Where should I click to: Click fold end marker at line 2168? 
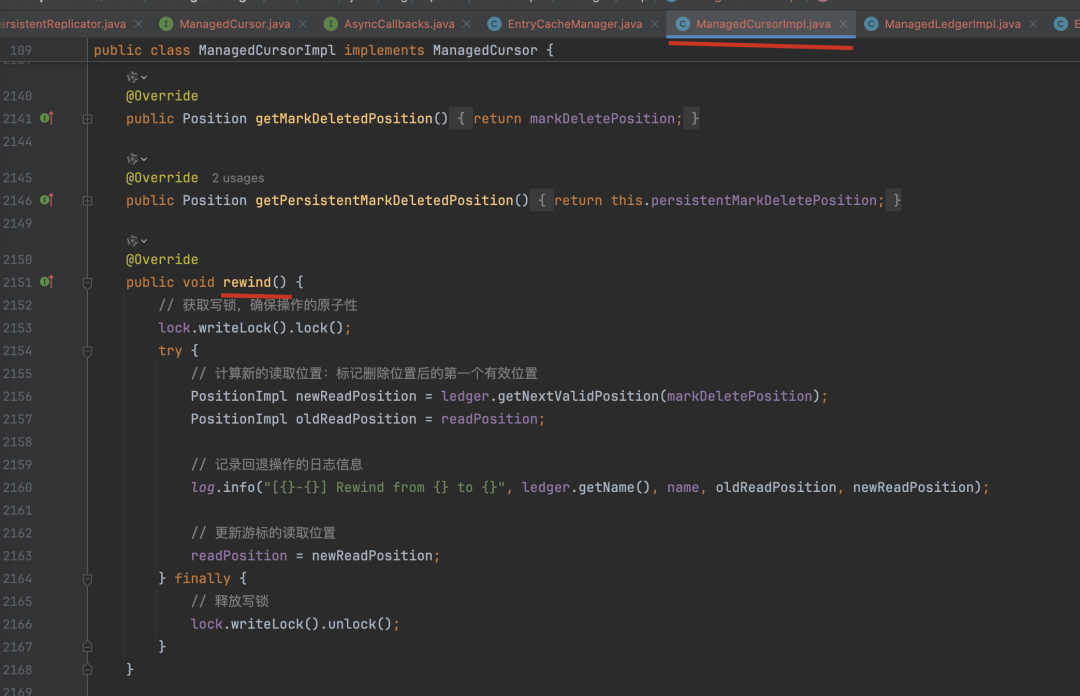pos(87,669)
